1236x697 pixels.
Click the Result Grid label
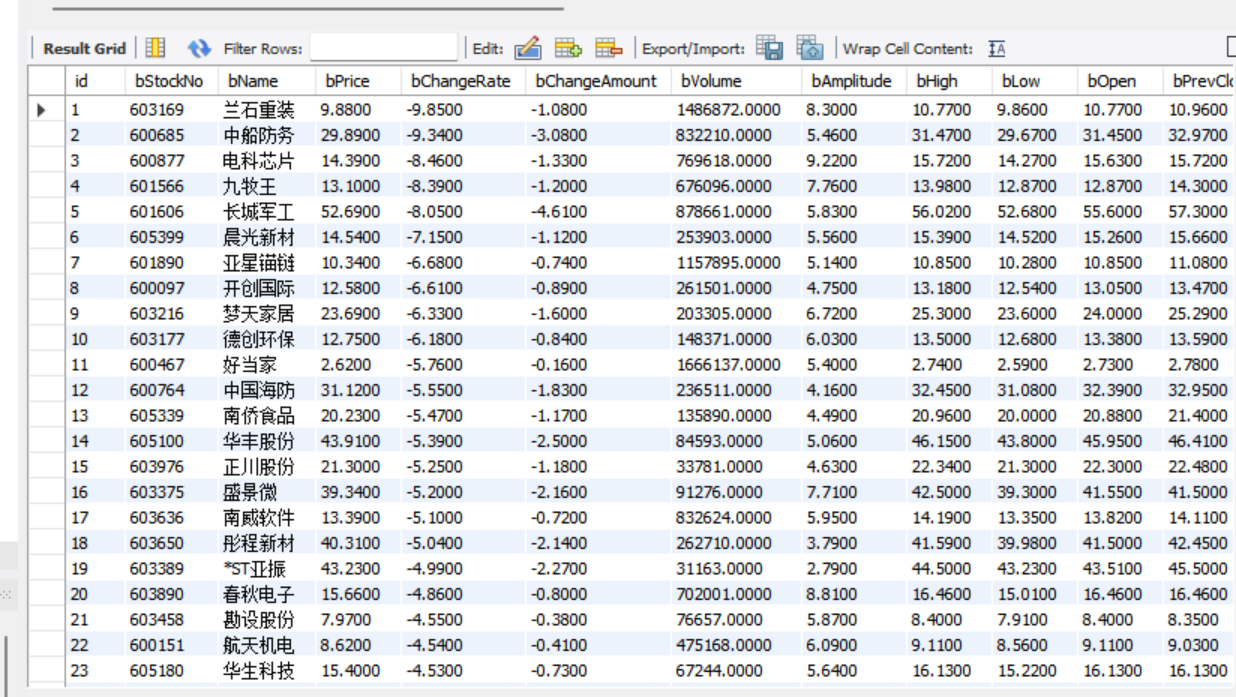(85, 48)
